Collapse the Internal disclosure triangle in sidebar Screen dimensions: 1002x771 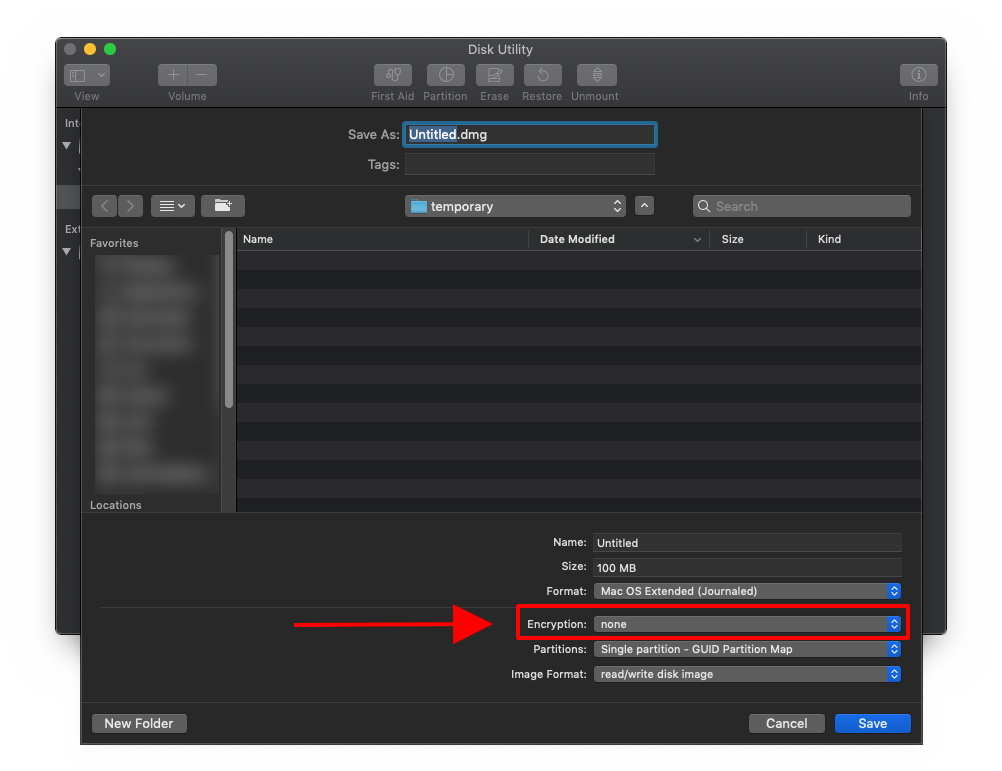coord(66,146)
